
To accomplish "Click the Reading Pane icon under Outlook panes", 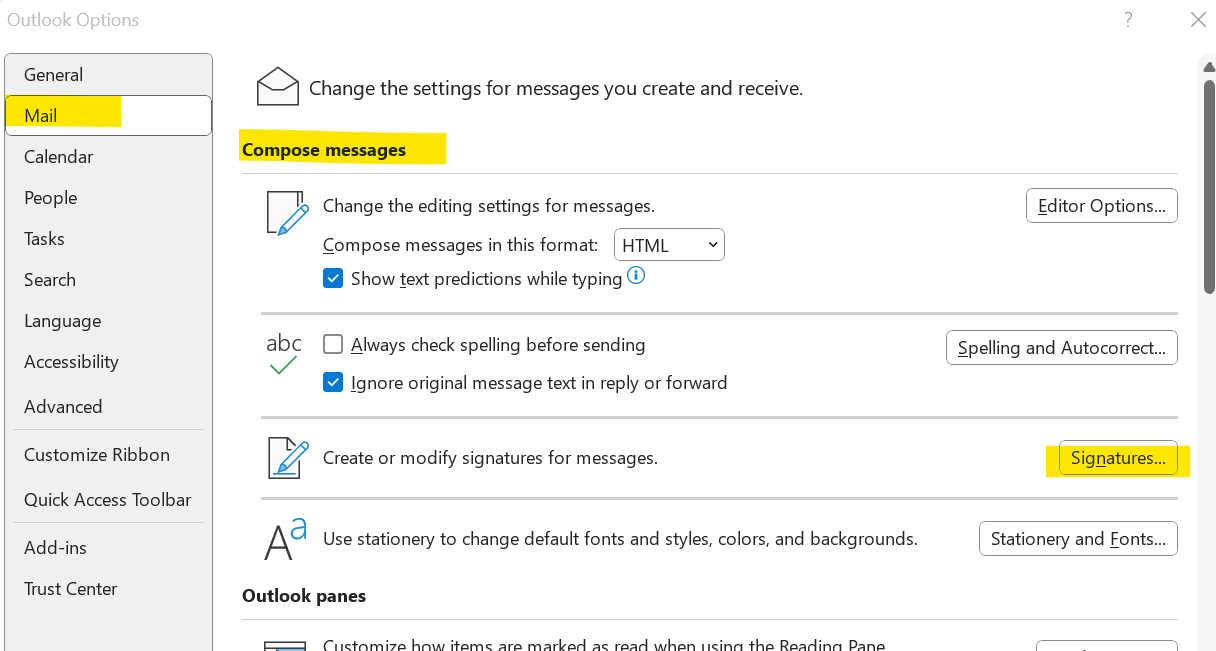I will [287, 645].
